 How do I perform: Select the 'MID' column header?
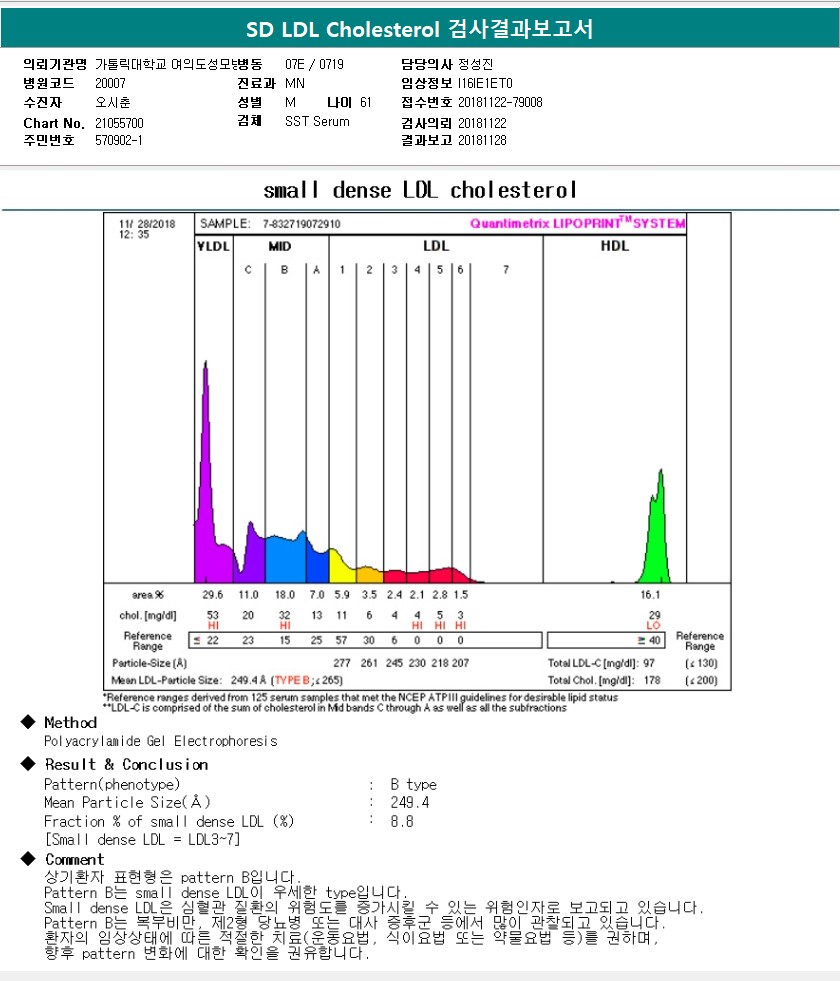point(280,246)
